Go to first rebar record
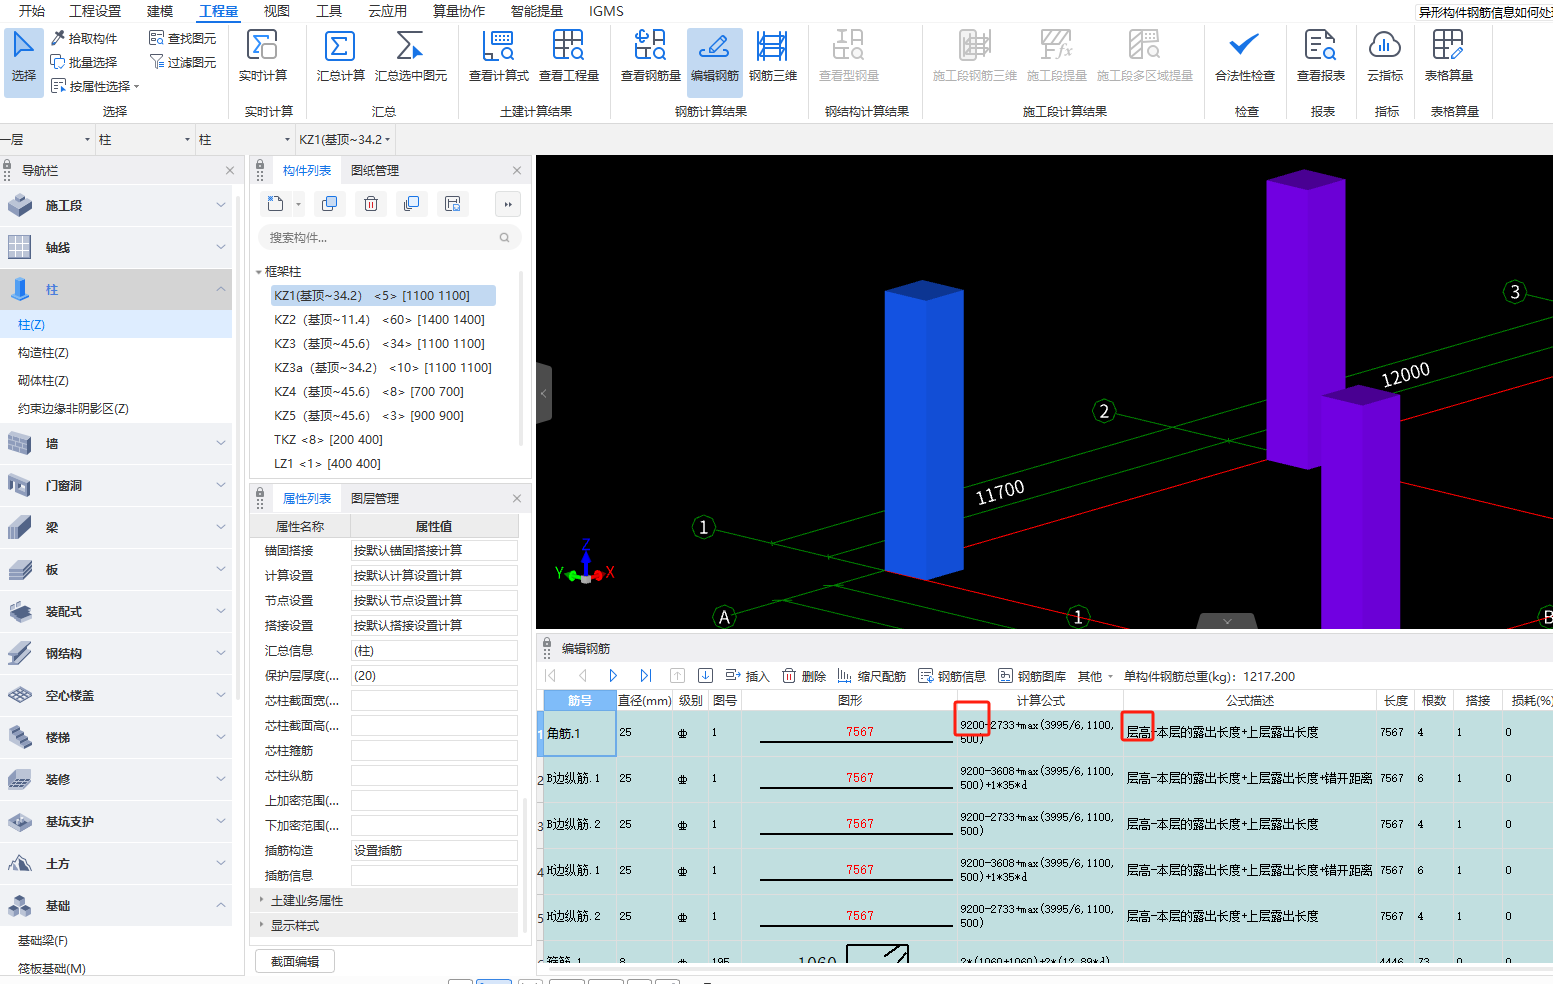 [551, 676]
